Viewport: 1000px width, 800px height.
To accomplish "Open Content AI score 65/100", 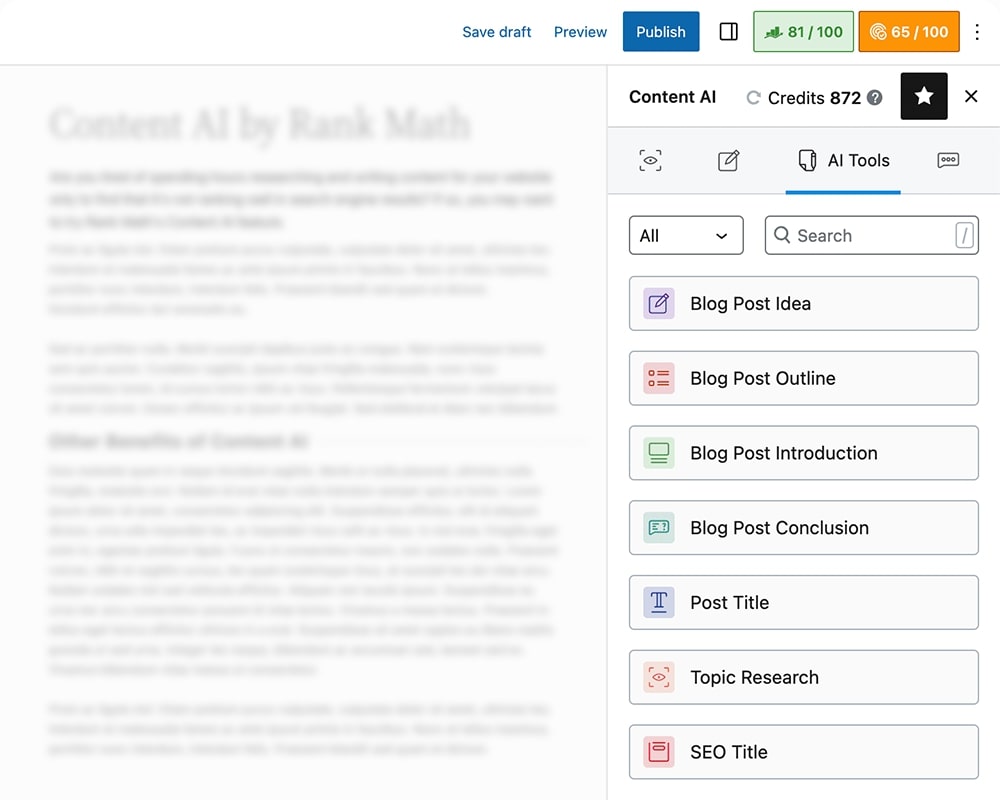I will 908,31.
